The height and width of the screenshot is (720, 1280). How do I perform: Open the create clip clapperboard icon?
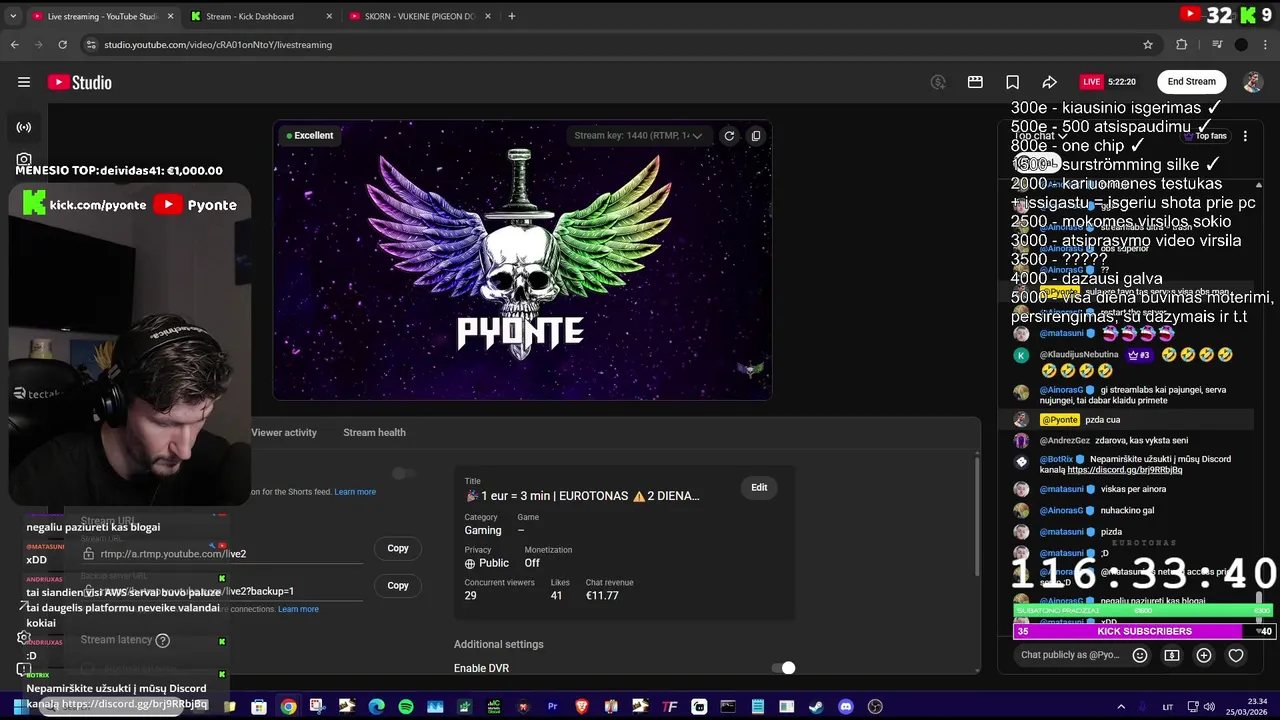click(x=975, y=82)
